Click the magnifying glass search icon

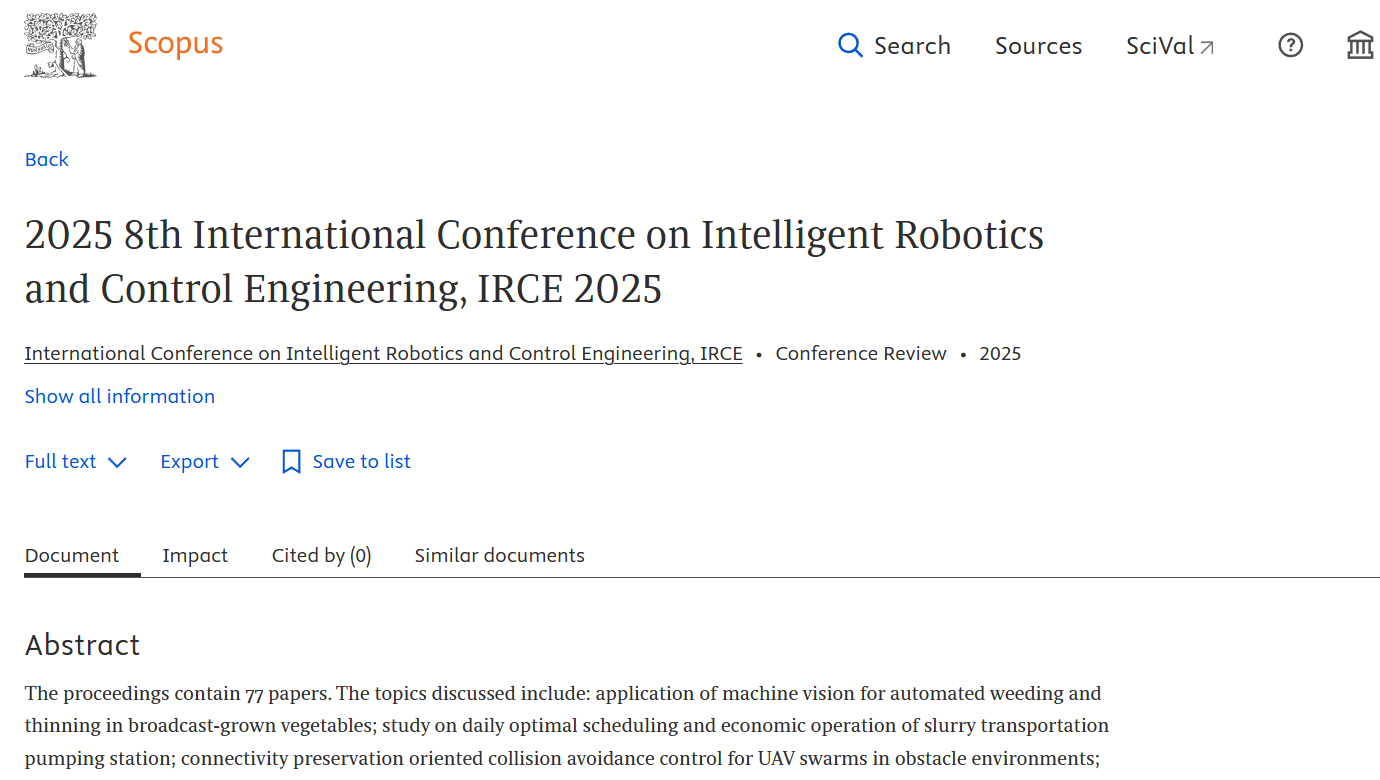pos(850,45)
